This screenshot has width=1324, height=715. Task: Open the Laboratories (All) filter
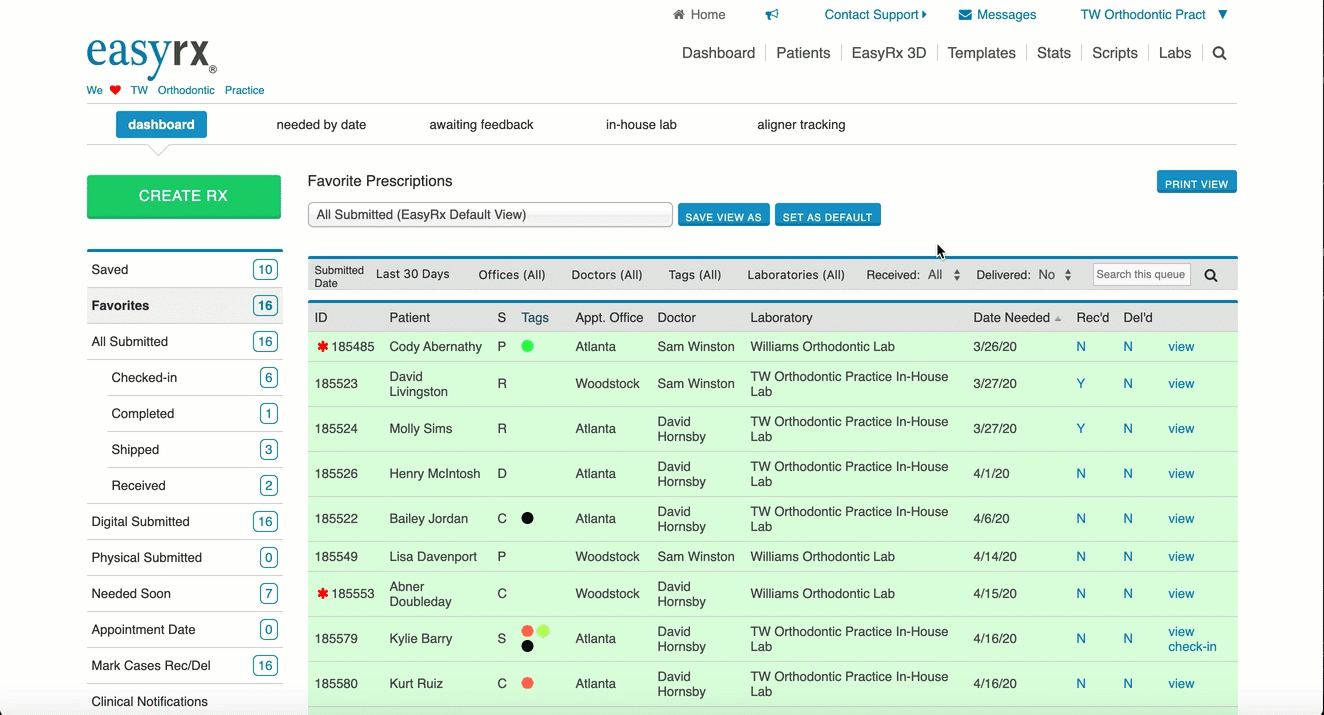pyautogui.click(x=796, y=275)
